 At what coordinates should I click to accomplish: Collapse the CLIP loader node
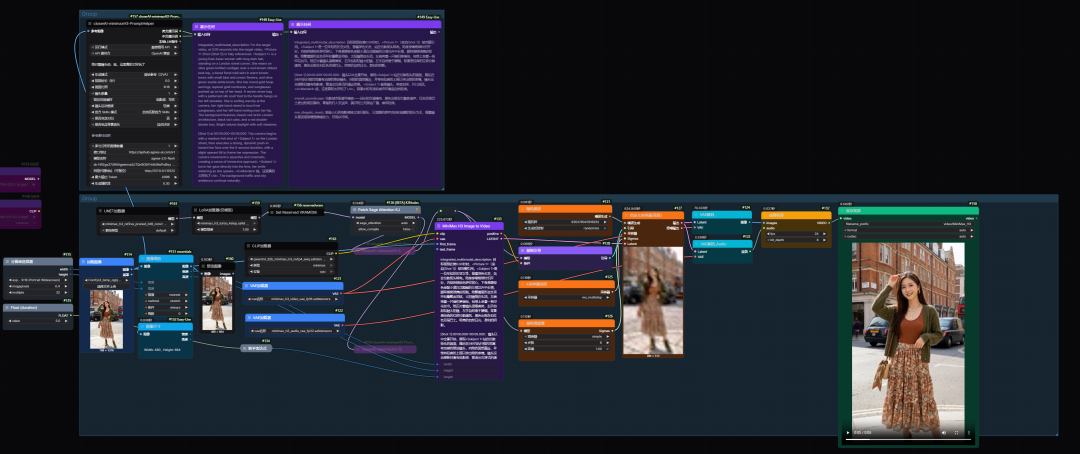[249, 245]
